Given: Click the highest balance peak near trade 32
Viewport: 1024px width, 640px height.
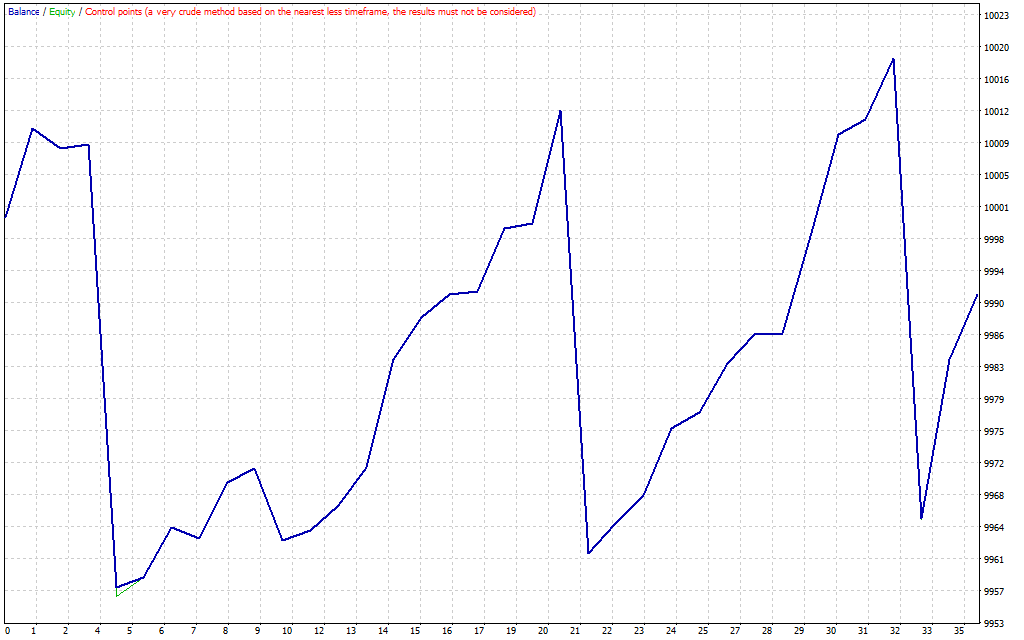Looking at the screenshot, I should coord(893,59).
